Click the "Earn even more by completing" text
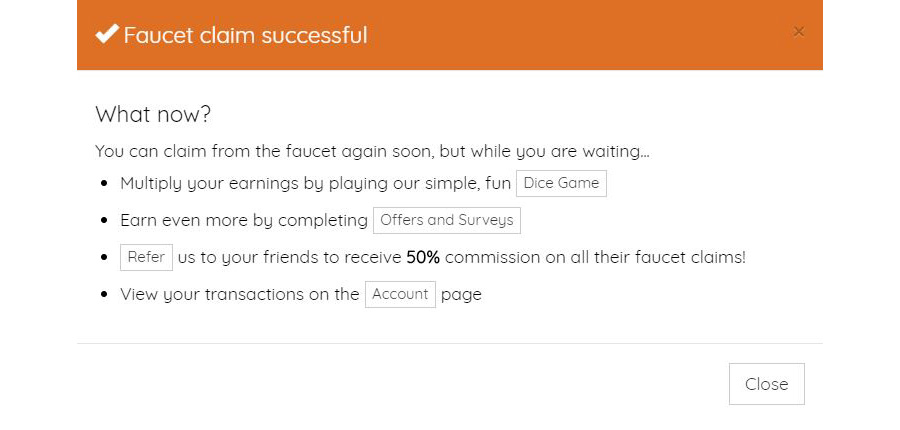The image size is (900, 430). pyautogui.click(x=244, y=220)
